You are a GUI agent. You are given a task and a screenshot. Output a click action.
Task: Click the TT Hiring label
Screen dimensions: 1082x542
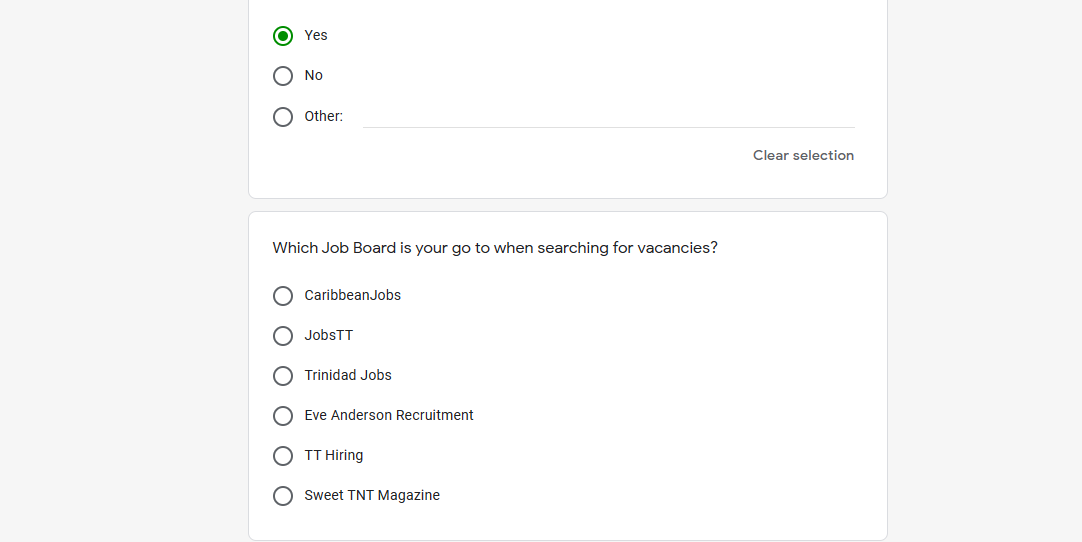(334, 456)
